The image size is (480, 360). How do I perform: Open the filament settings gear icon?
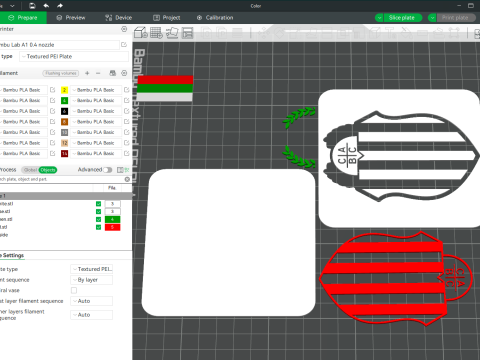click(x=124, y=73)
